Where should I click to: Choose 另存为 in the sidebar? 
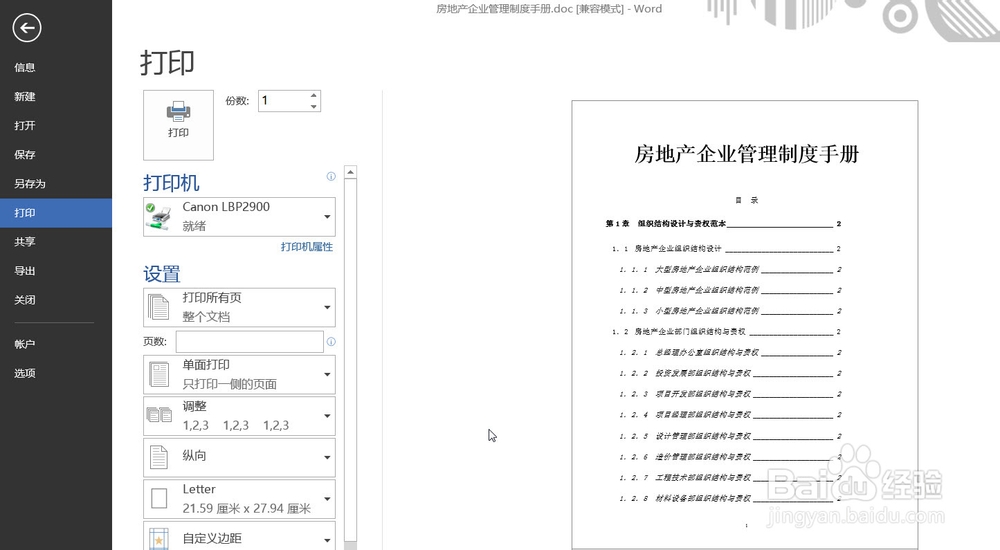point(56,183)
